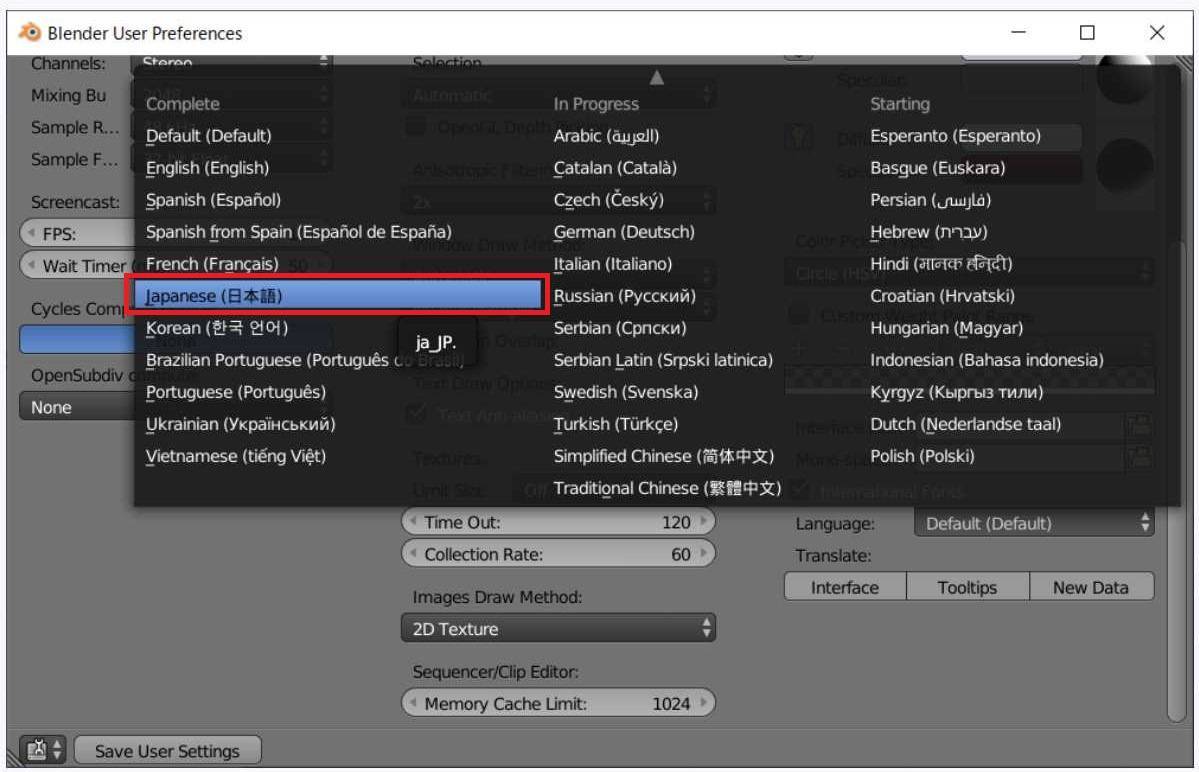Choose Italian (Italiano) language
1199x772 pixels.
click(612, 264)
